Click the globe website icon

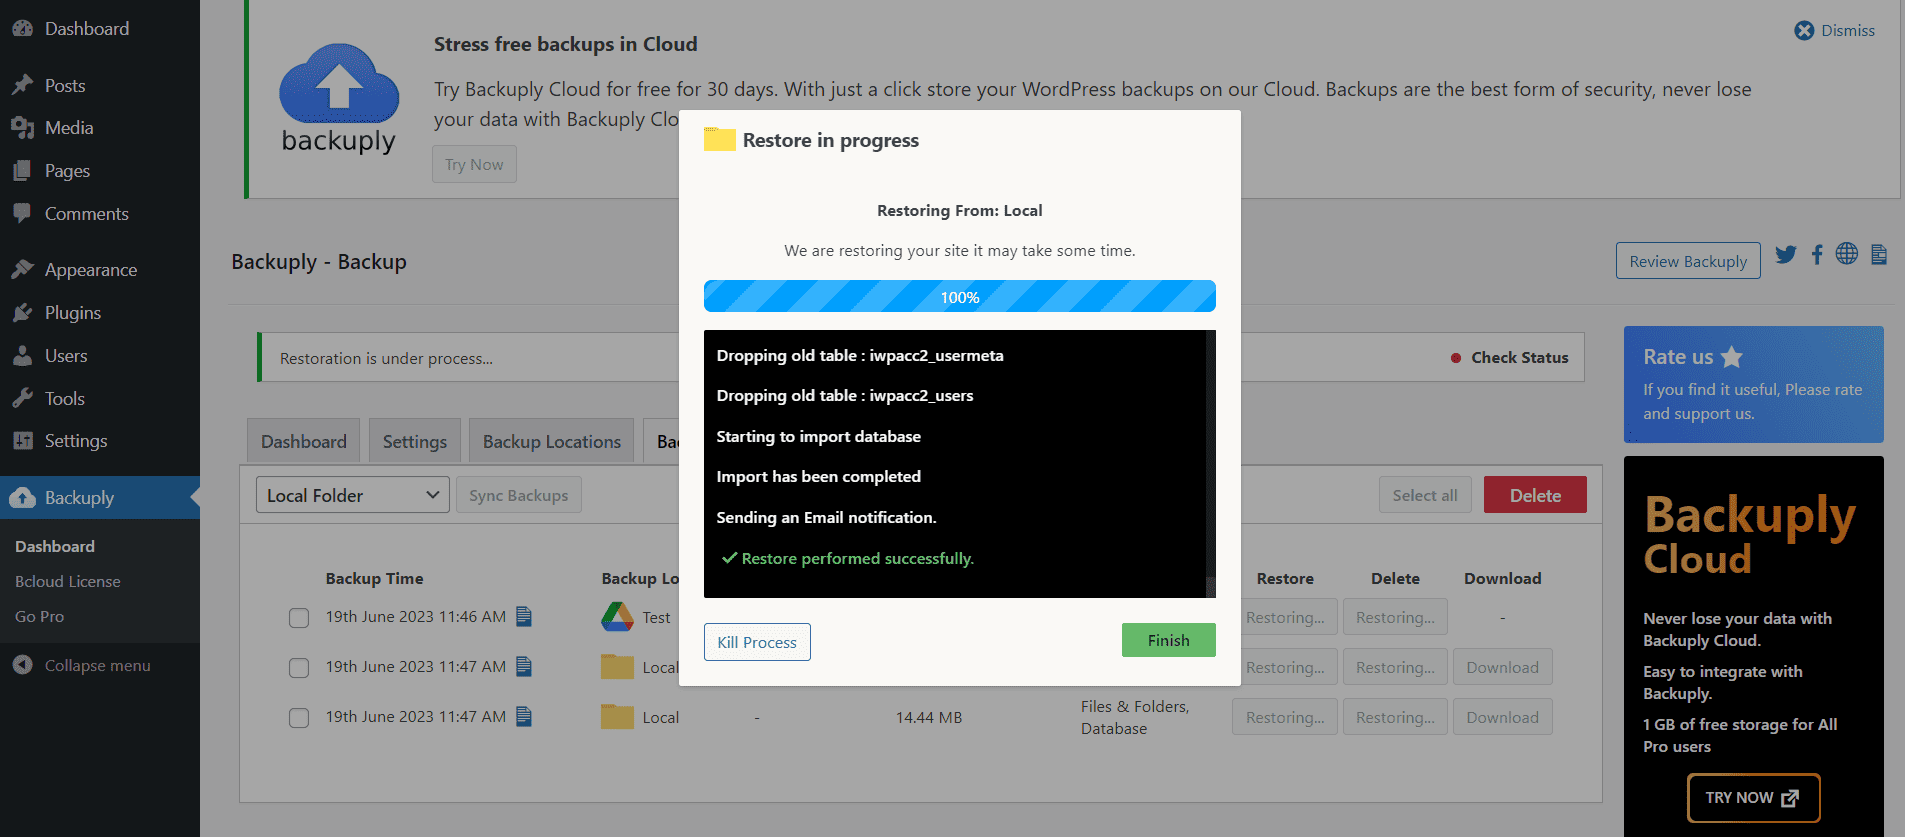coord(1847,254)
